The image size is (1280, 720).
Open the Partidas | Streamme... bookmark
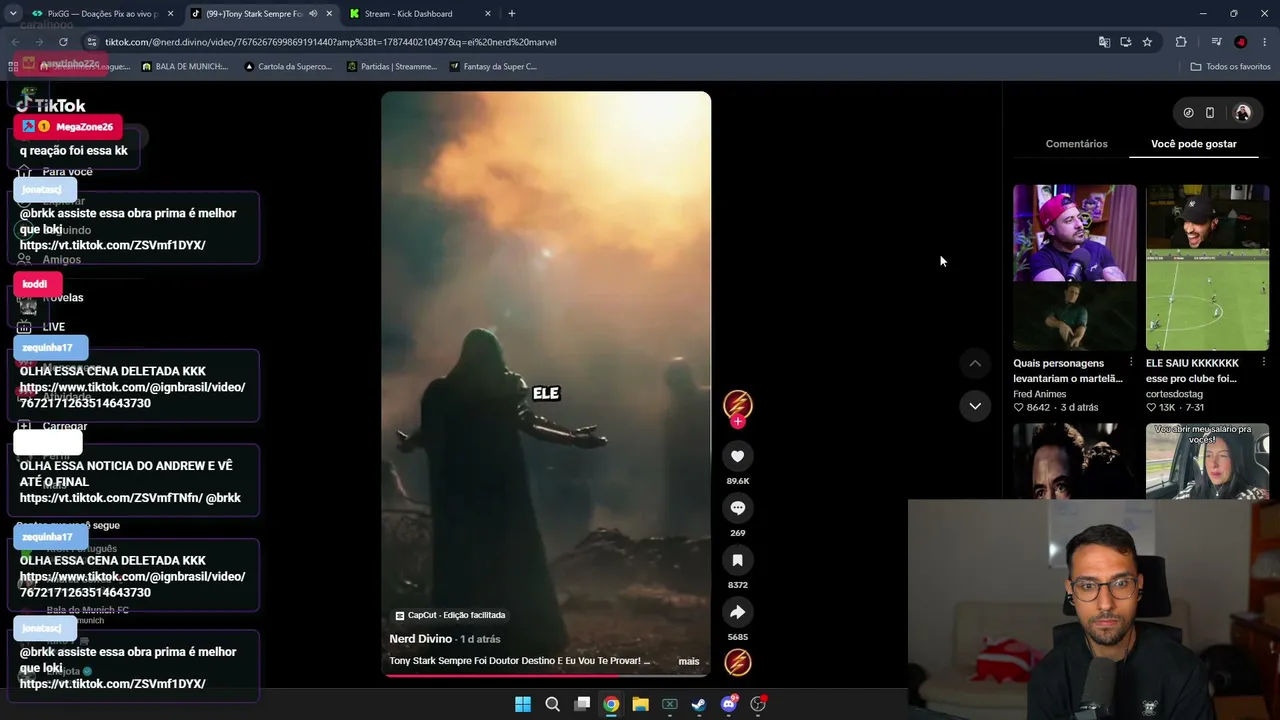coord(391,67)
